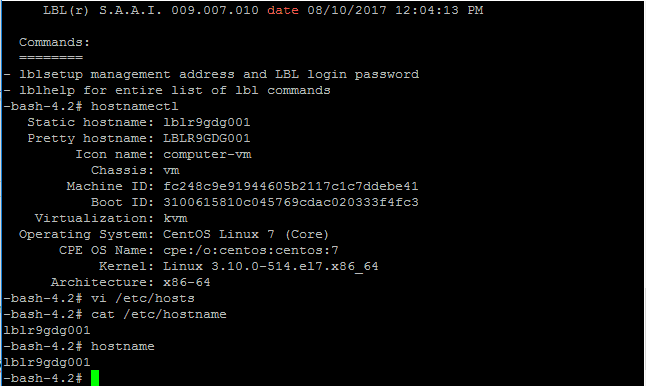Click the 'vi /etc/hosts' command line
646x386 pixels.
pyautogui.click(x=143, y=298)
